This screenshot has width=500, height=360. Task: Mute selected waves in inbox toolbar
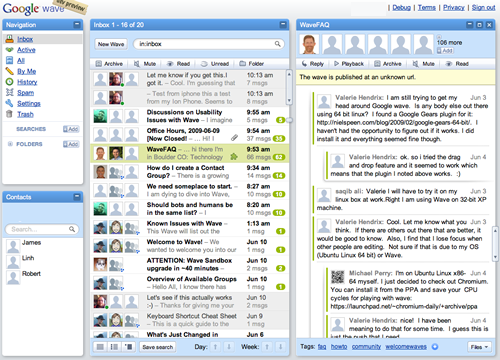click(145, 64)
